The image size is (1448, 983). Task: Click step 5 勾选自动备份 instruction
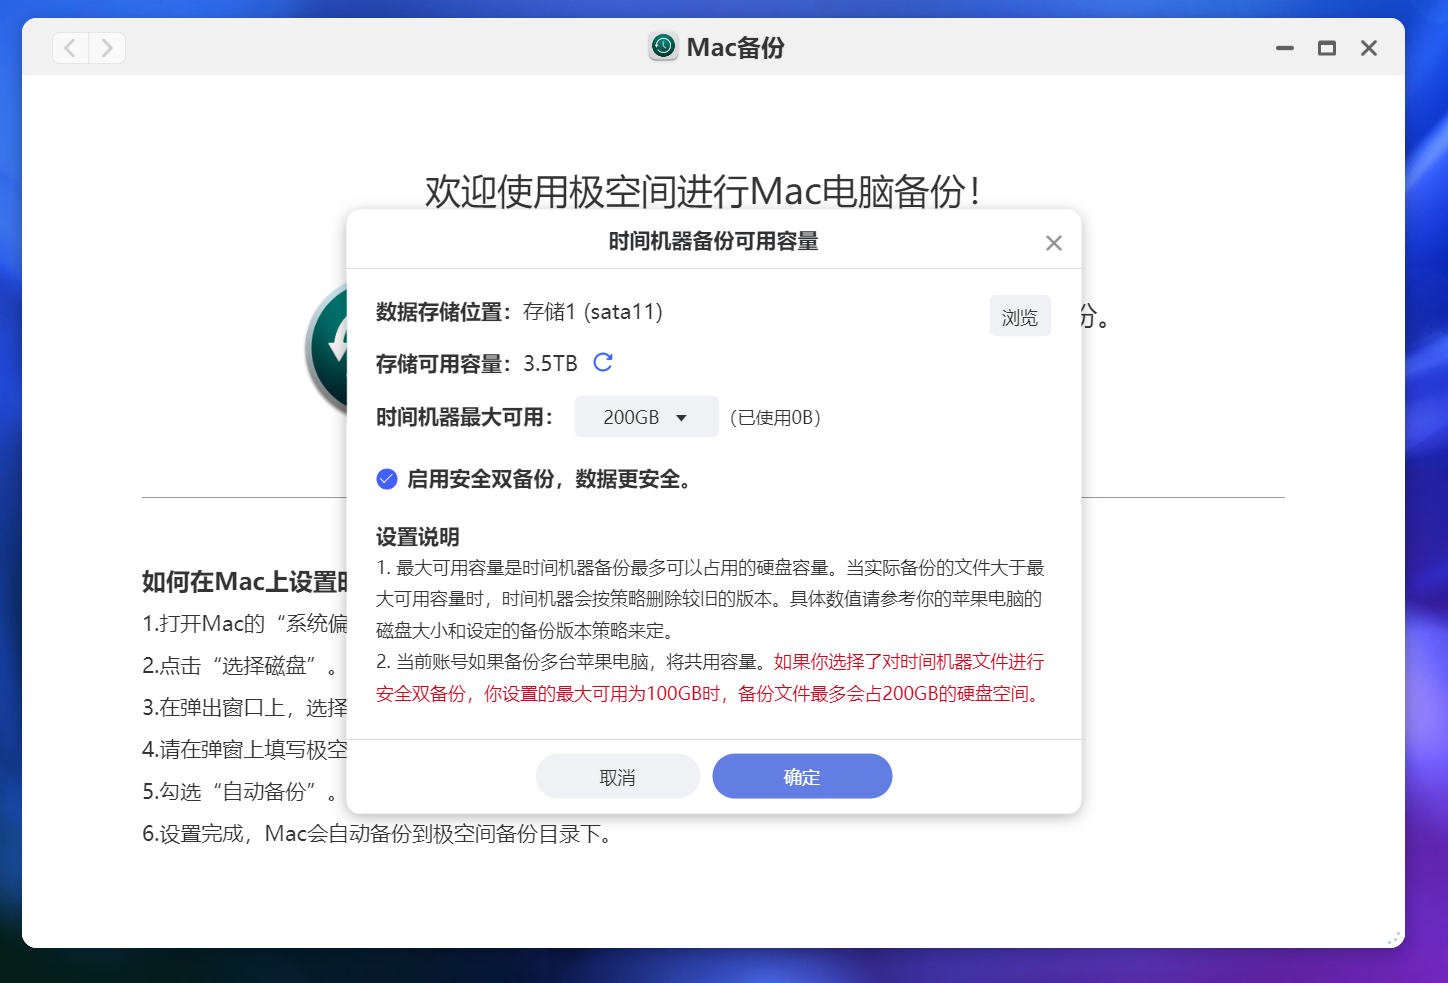[241, 792]
